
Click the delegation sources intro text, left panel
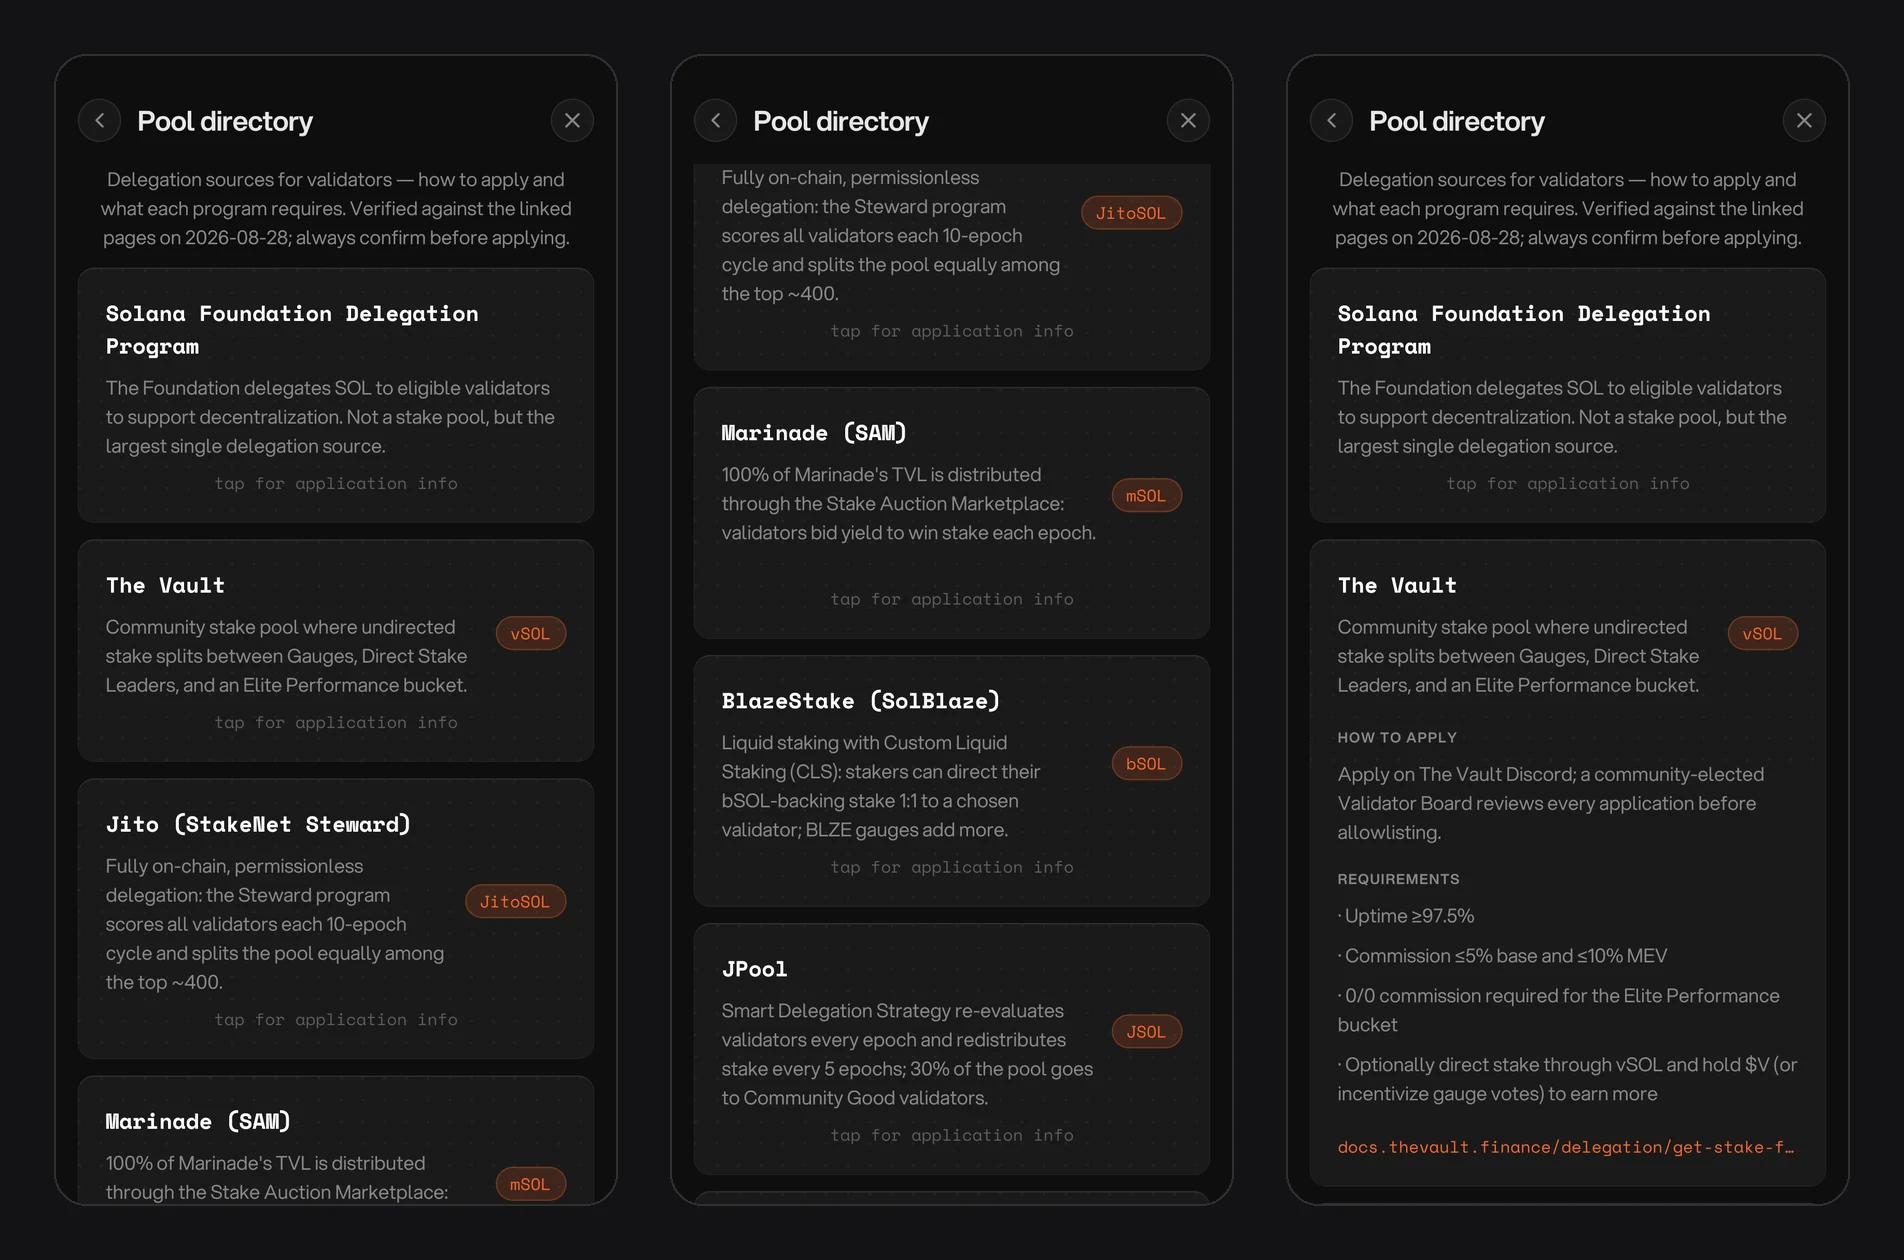click(x=336, y=209)
